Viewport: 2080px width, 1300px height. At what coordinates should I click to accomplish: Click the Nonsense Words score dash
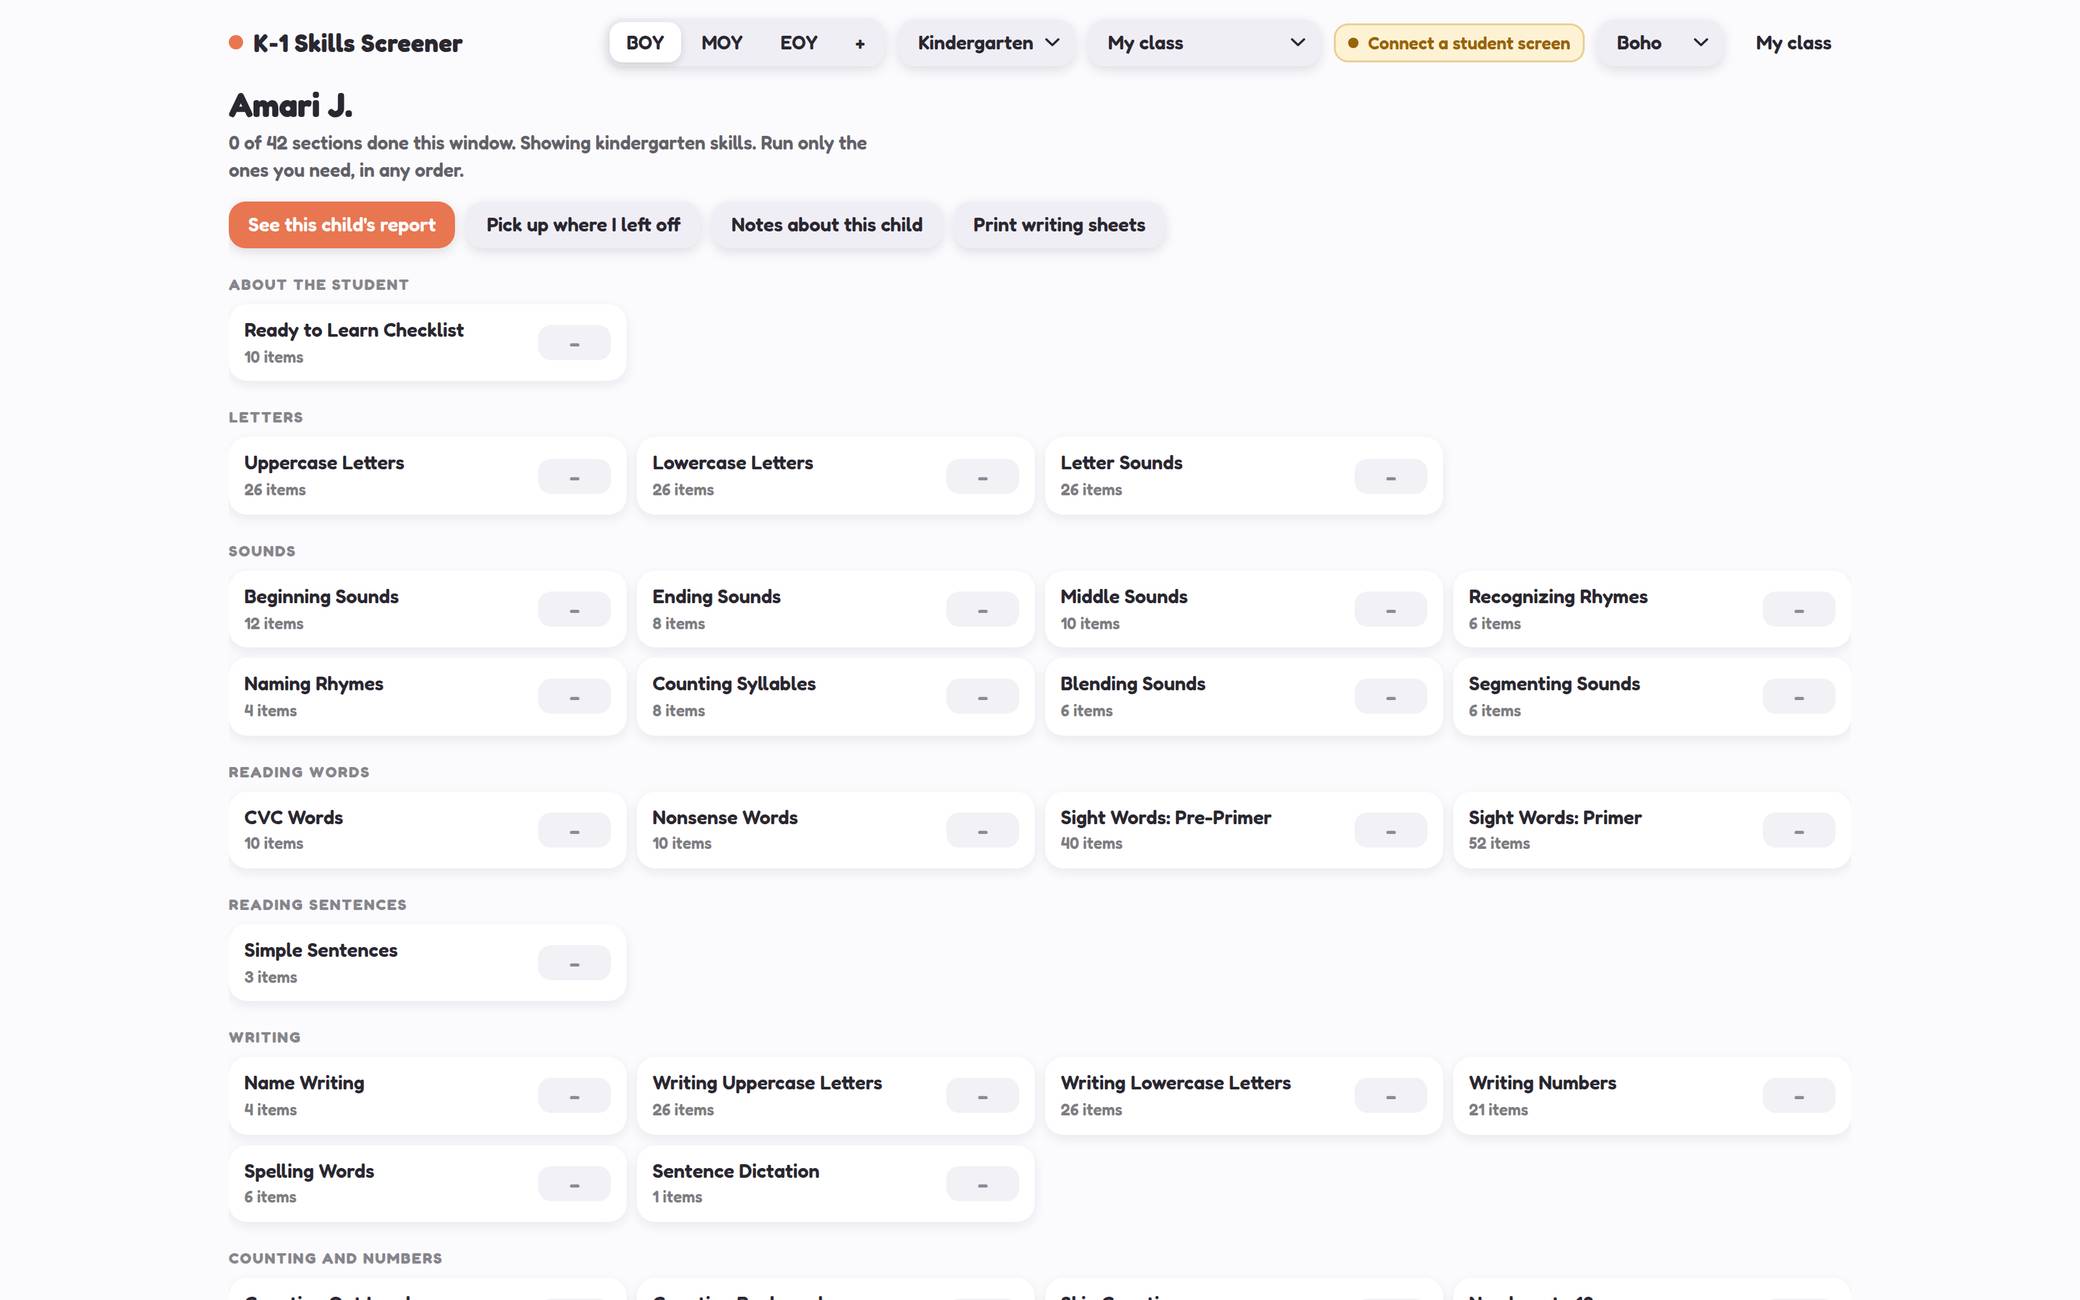pos(982,831)
